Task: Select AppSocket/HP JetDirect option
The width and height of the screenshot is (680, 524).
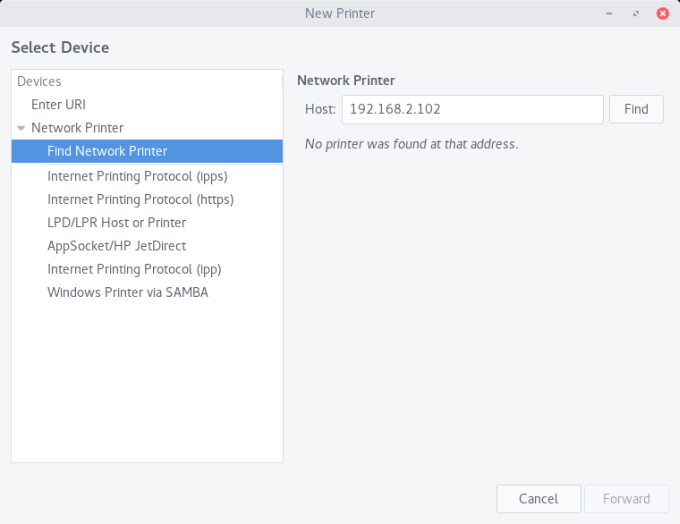Action: [116, 246]
